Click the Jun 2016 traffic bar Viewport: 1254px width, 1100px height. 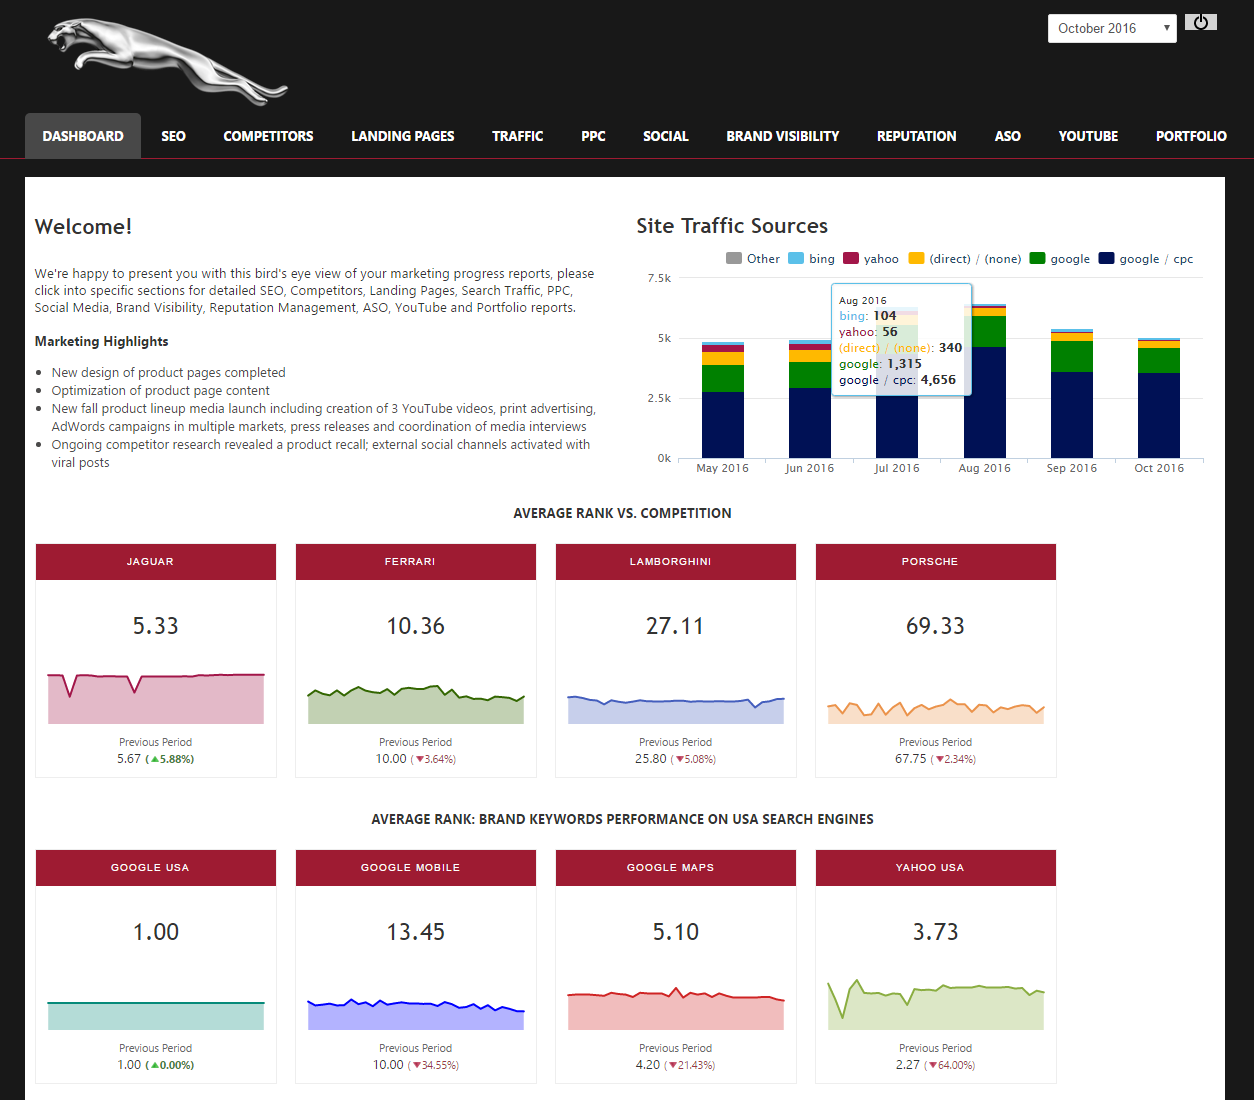pyautogui.click(x=810, y=399)
